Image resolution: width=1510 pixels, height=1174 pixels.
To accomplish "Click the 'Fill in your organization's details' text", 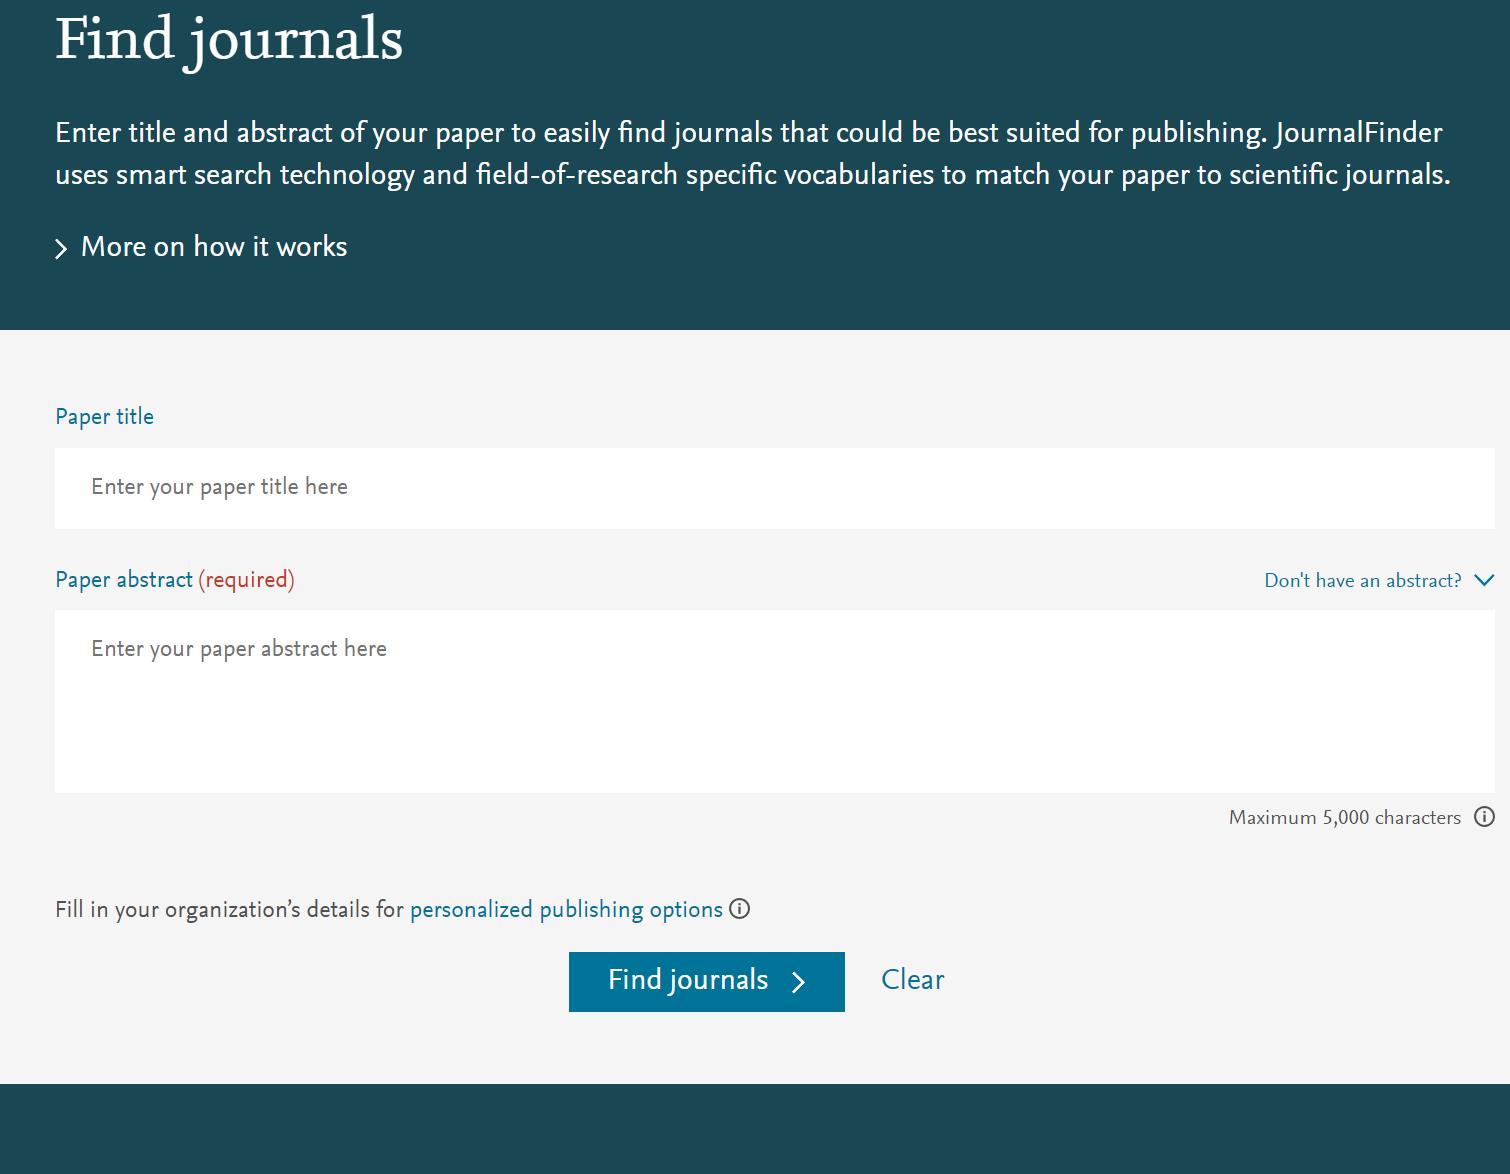I will [x=229, y=910].
